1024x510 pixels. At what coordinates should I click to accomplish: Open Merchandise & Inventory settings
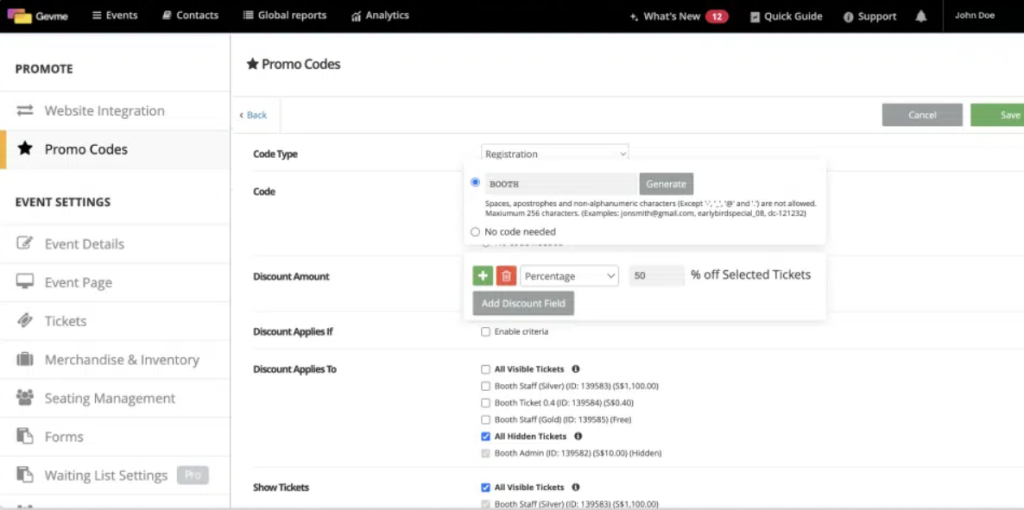click(115, 359)
